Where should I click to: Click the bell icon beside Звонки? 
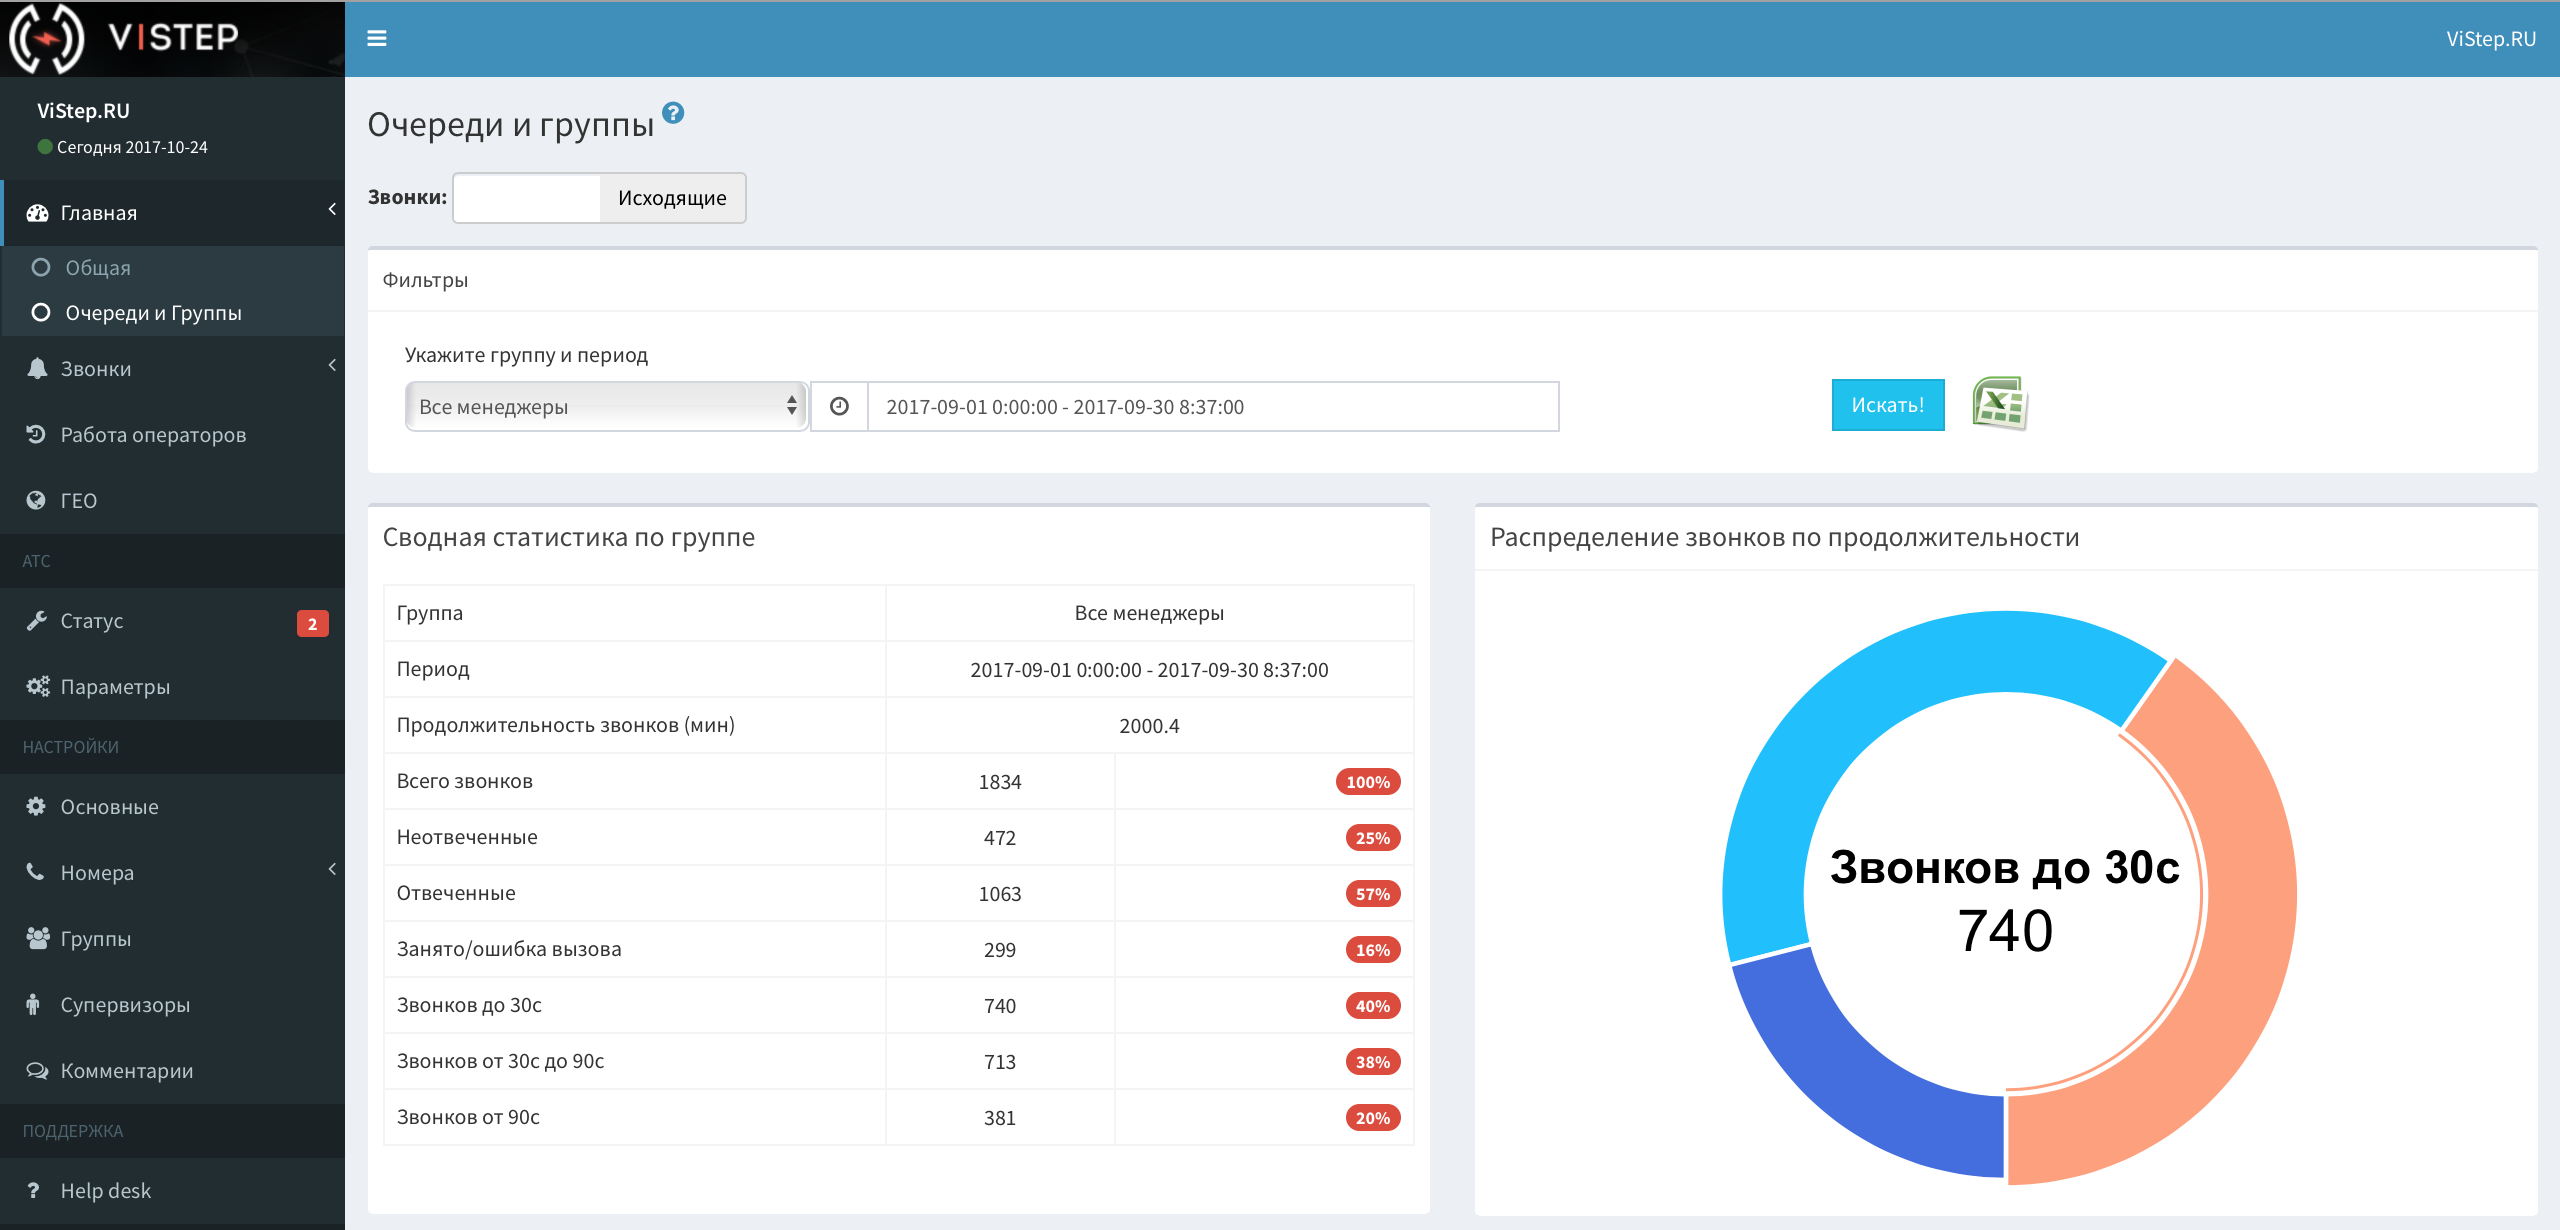(37, 369)
